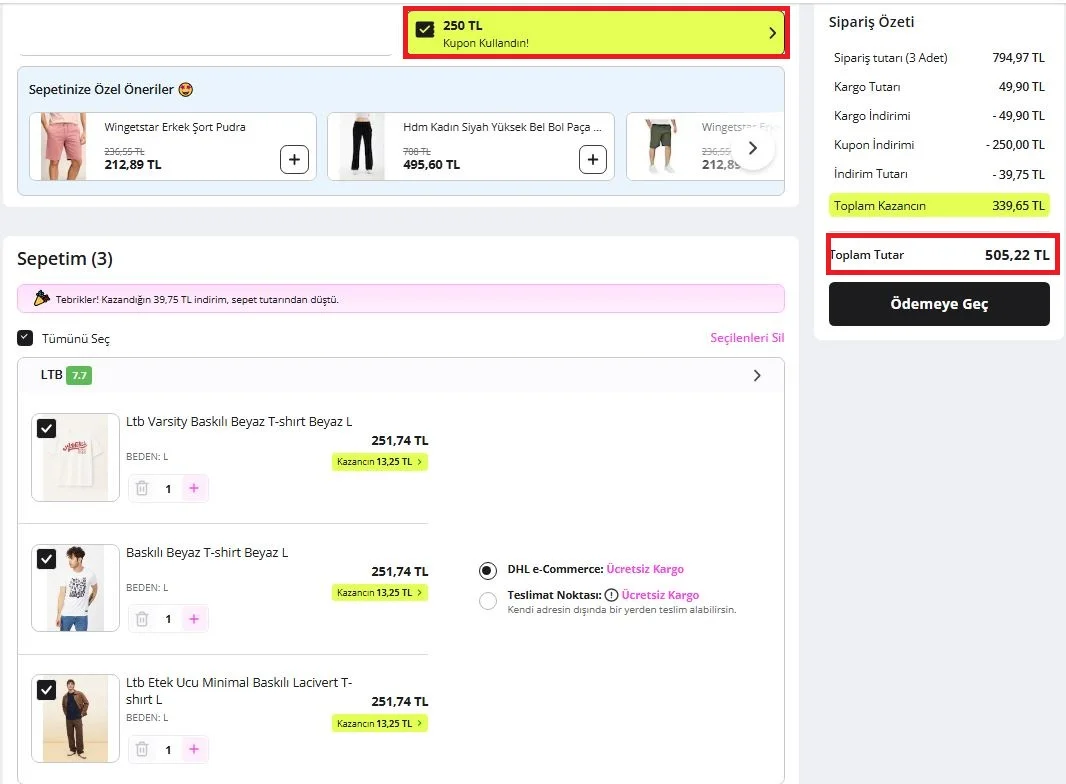This screenshot has width=1066, height=784.
Task: Increase quantity of Baskılı Beyaz T-shirt
Action: [194, 619]
